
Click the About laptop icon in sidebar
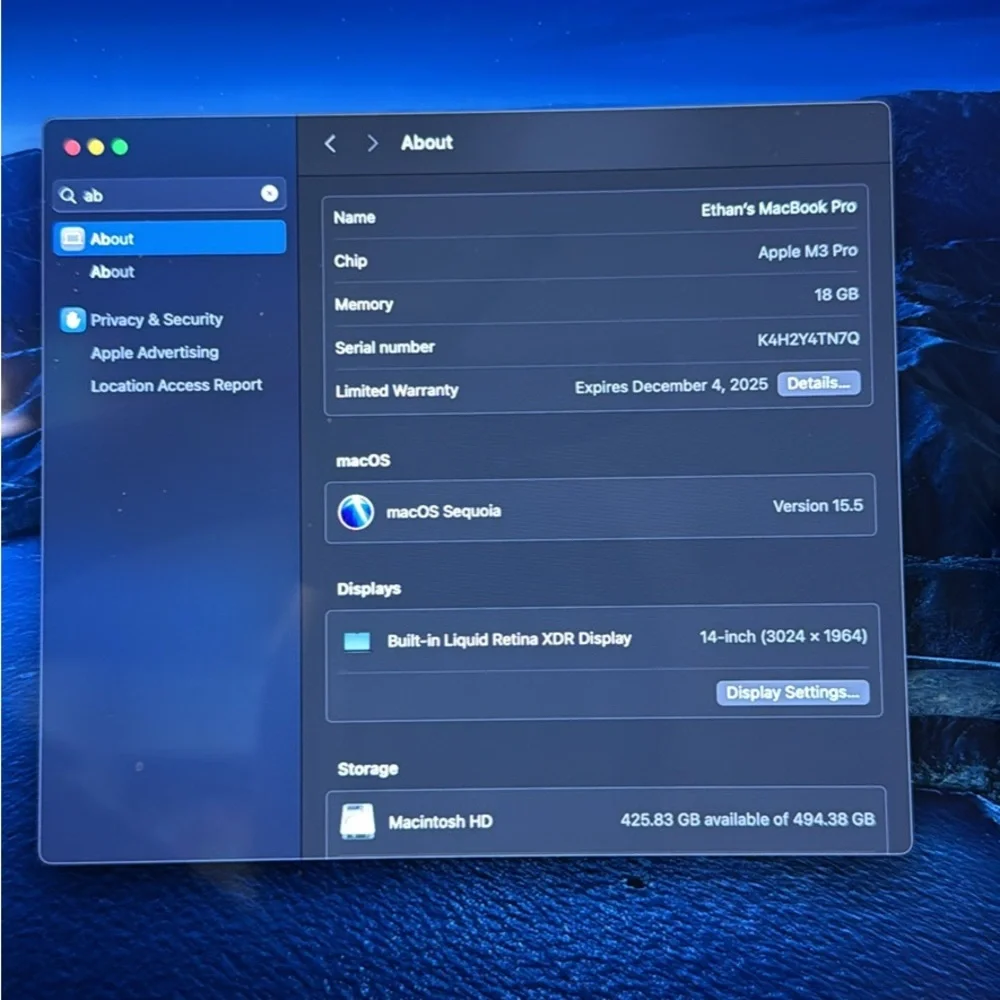72,239
